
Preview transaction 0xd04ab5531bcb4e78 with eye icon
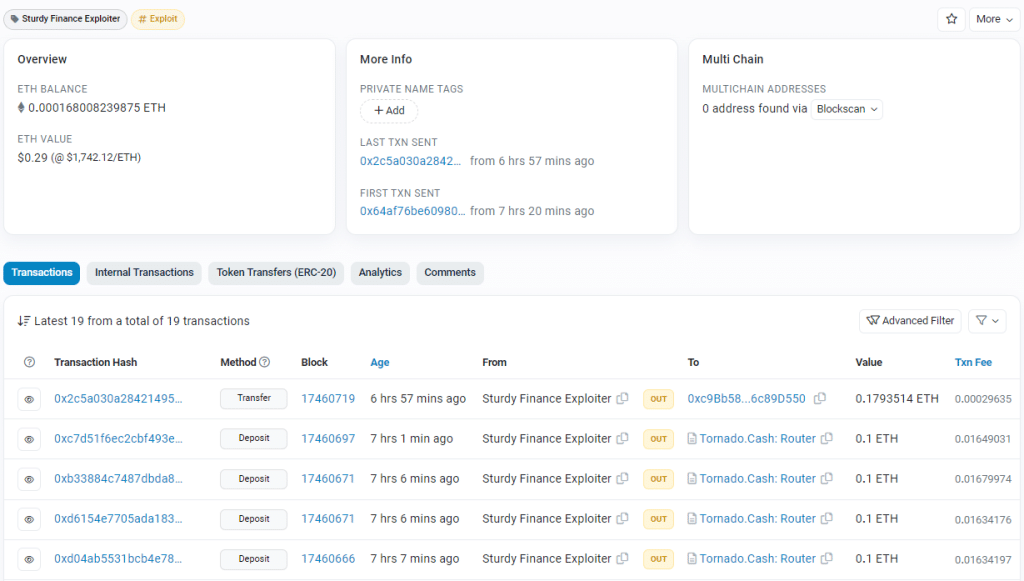coord(29,559)
